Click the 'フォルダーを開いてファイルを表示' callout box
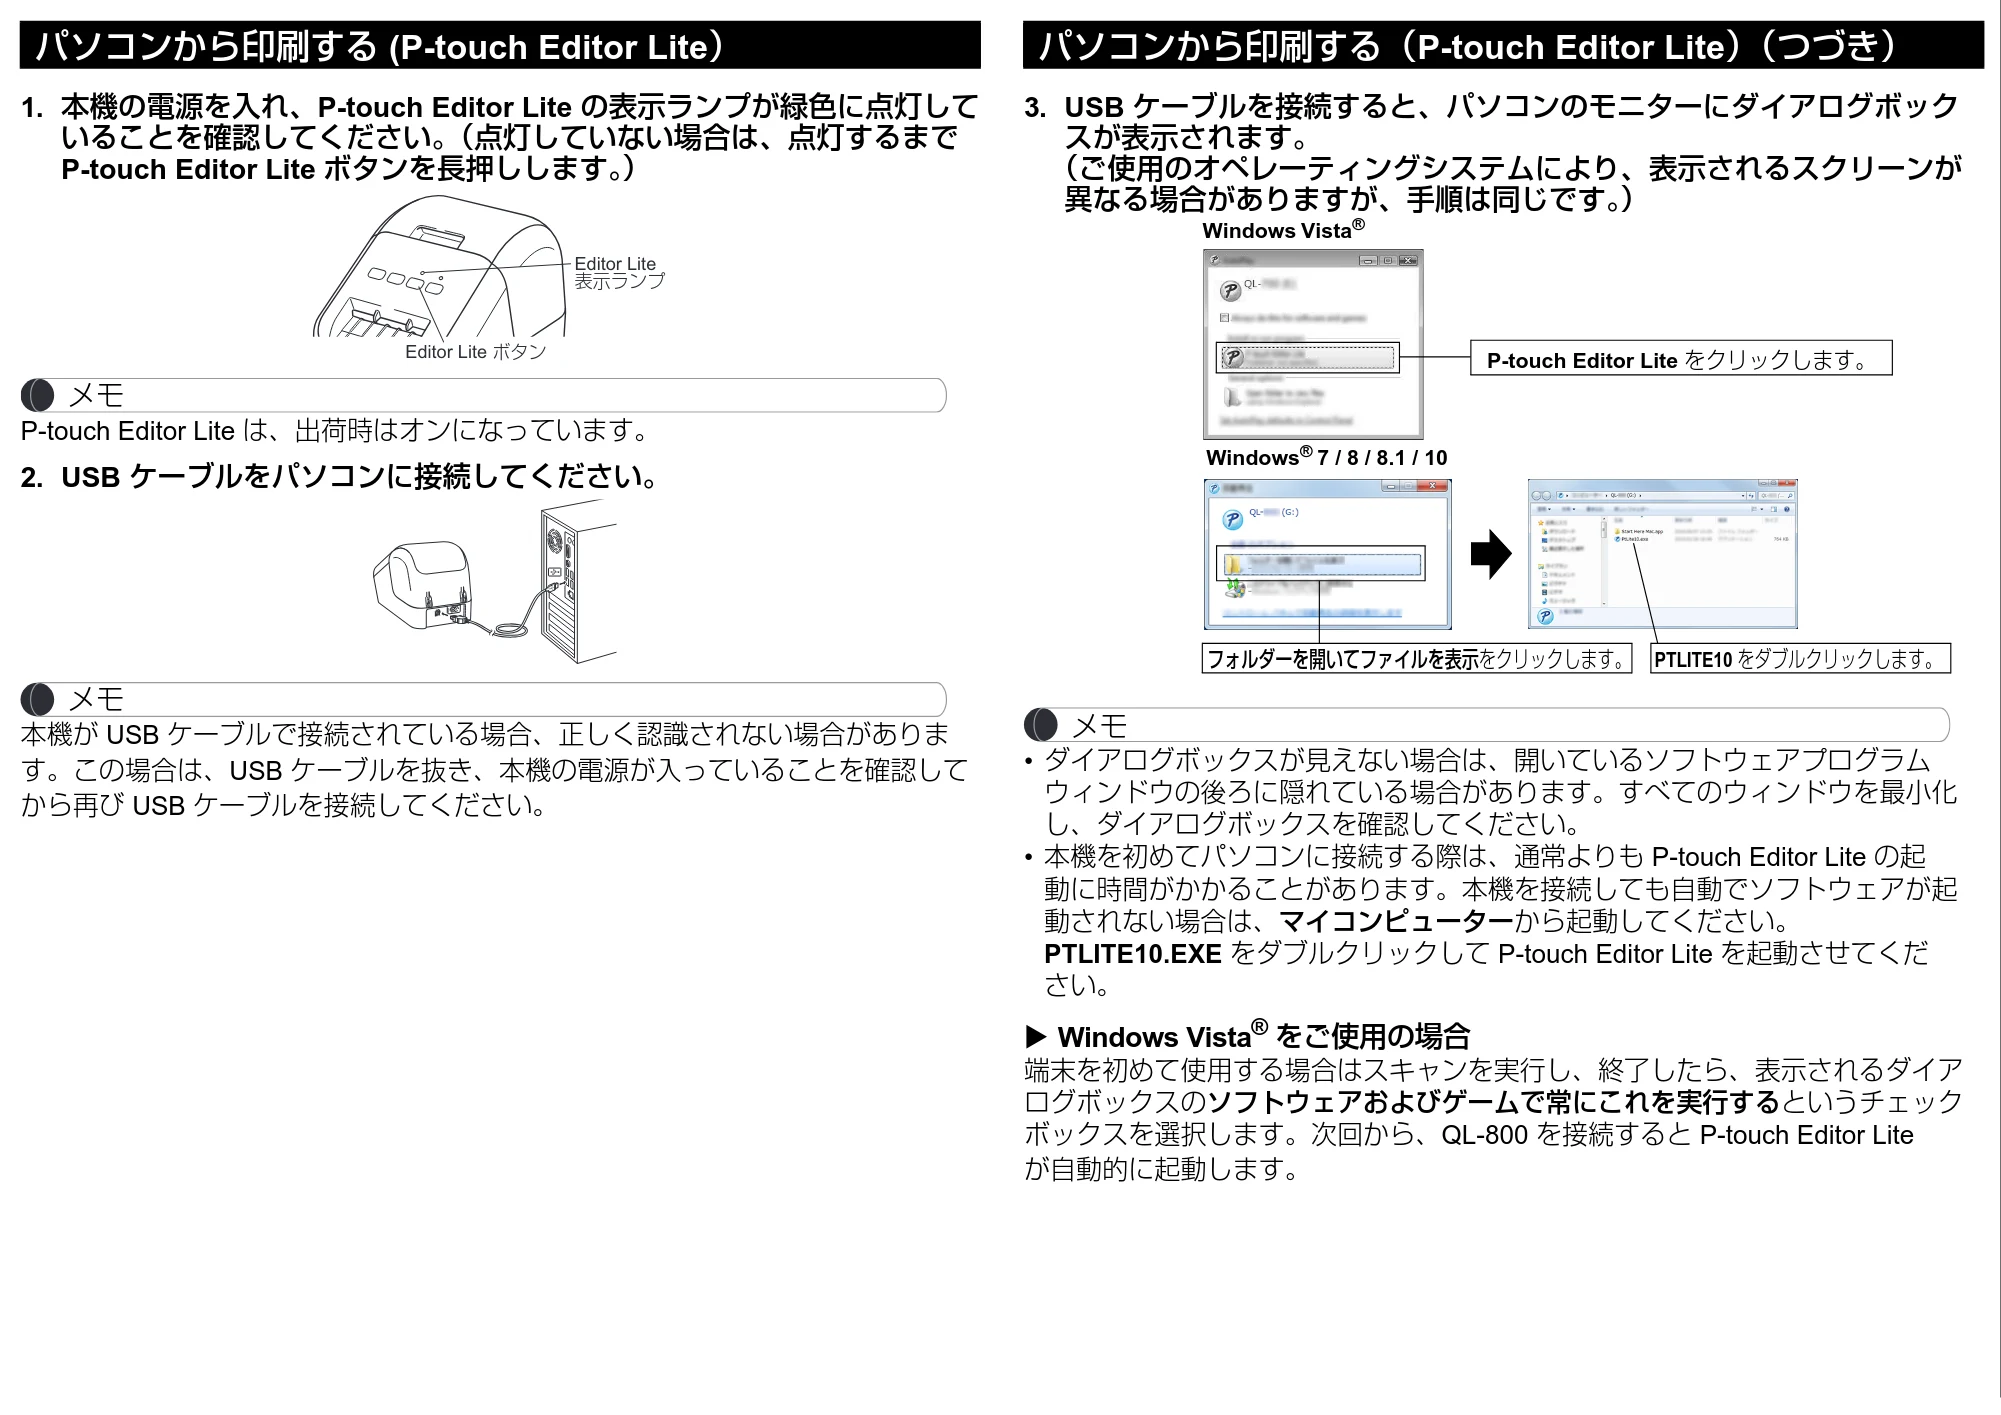 (x=1416, y=659)
